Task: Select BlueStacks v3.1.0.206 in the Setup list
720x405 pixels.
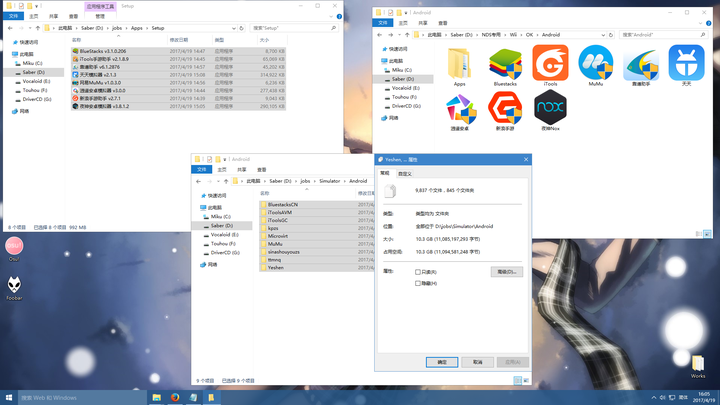Action: pyautogui.click(x=179, y=51)
